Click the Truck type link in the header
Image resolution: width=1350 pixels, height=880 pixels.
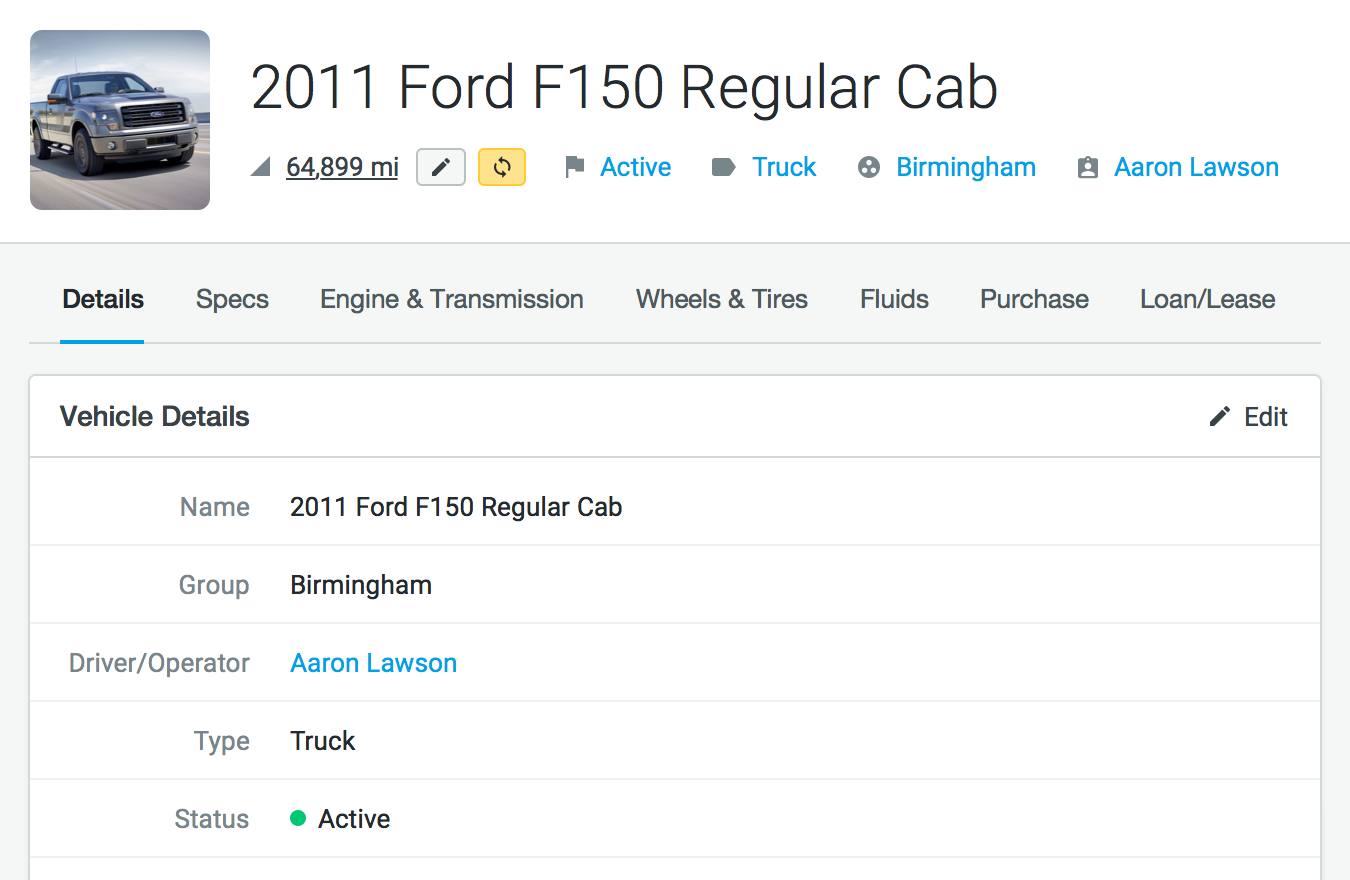[x=785, y=167]
